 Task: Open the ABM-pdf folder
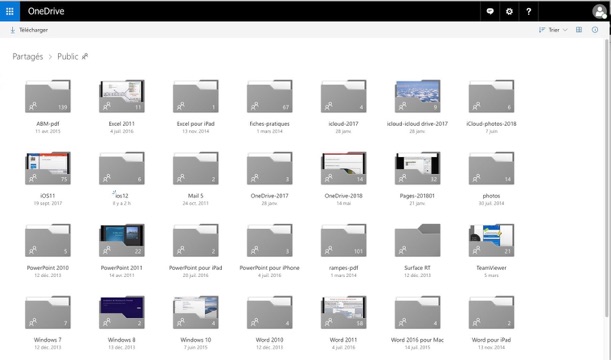[48, 96]
